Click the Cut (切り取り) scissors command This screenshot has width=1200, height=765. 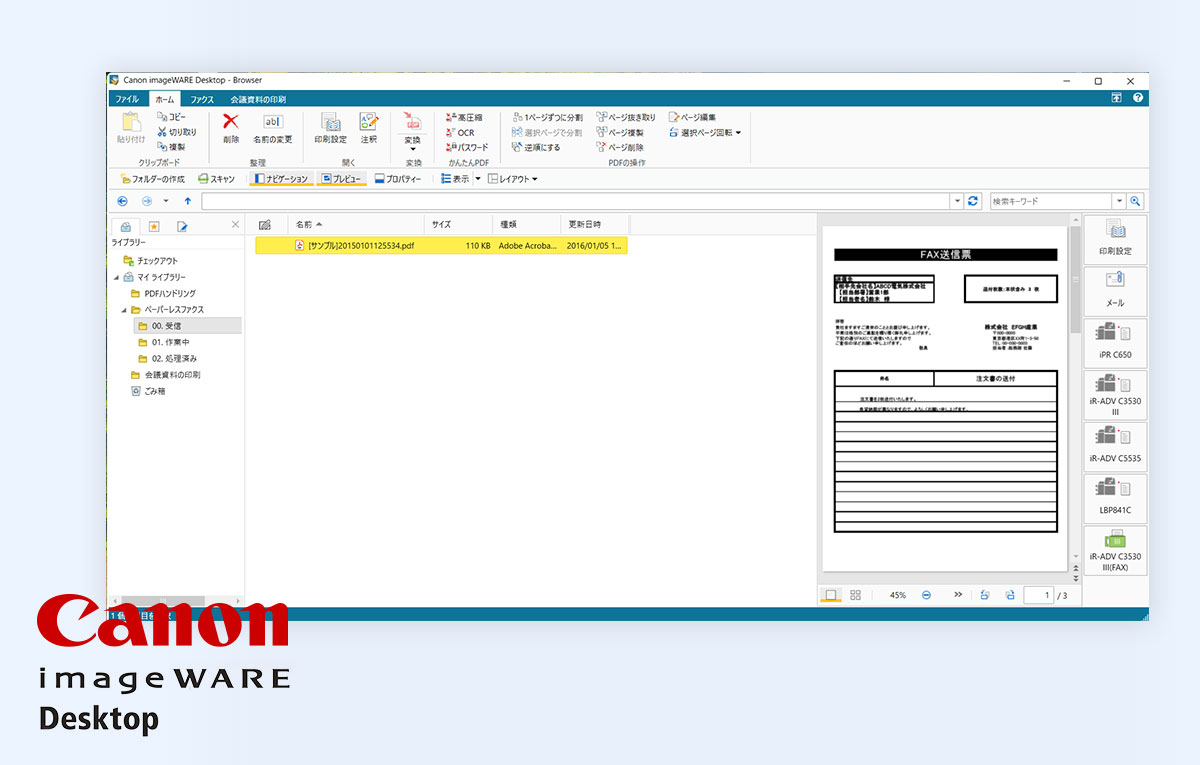click(177, 132)
